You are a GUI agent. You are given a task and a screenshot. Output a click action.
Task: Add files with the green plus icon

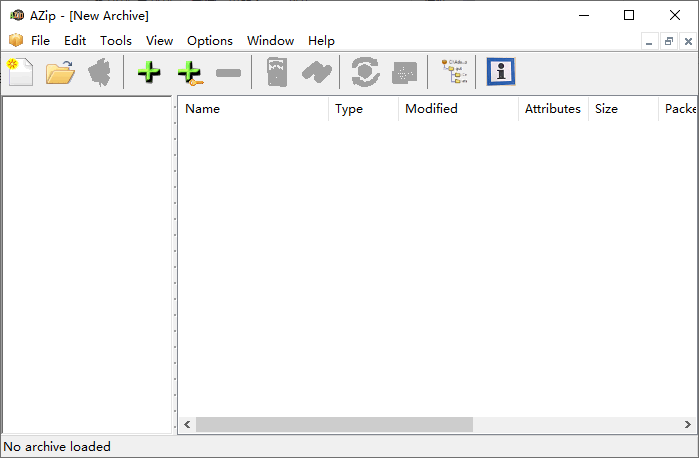pyautogui.click(x=149, y=72)
